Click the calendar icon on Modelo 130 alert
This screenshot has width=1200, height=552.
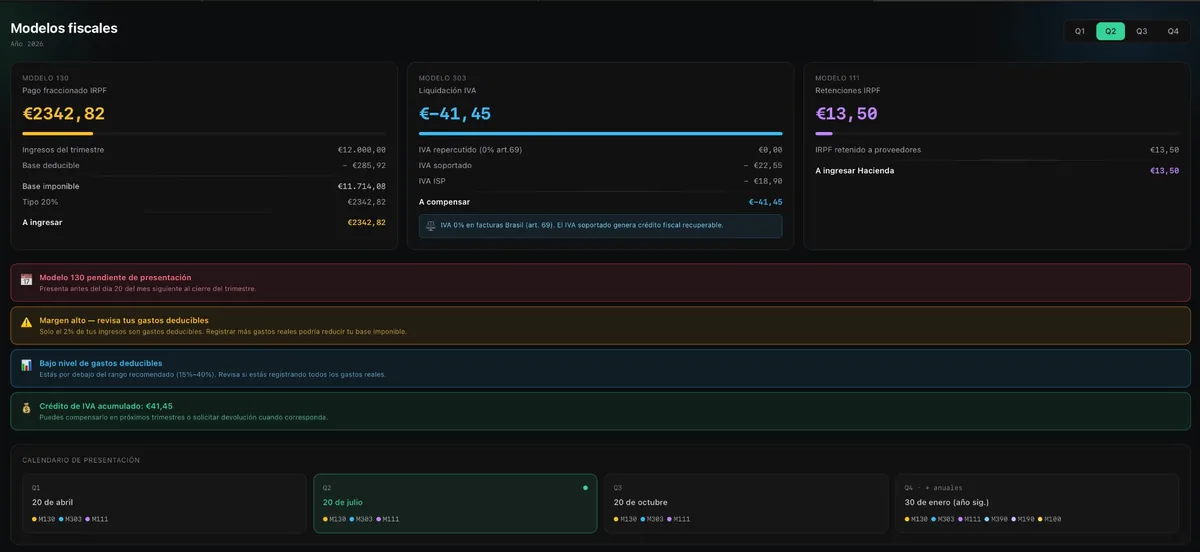click(x=26, y=279)
